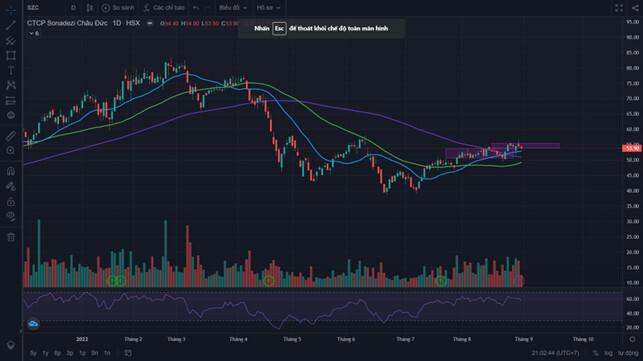
Task: Click the undo arrow
Action: 196,8
